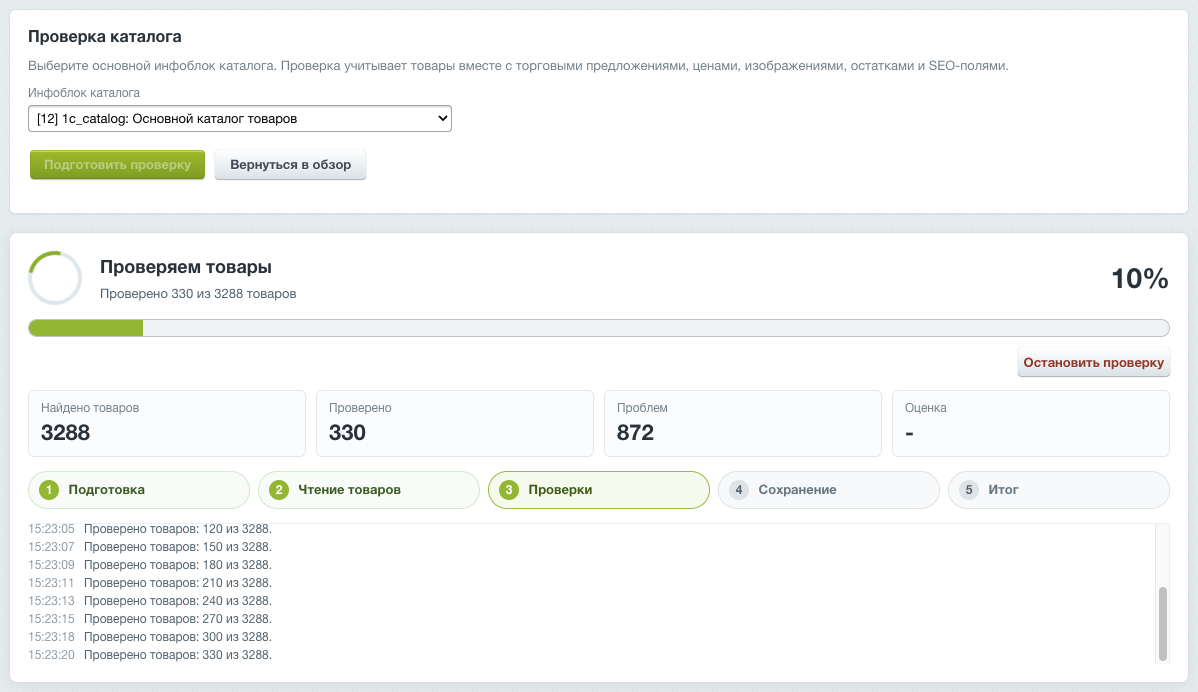Click the circular loading spinner icon
This screenshot has width=1198, height=692.
tap(55, 278)
